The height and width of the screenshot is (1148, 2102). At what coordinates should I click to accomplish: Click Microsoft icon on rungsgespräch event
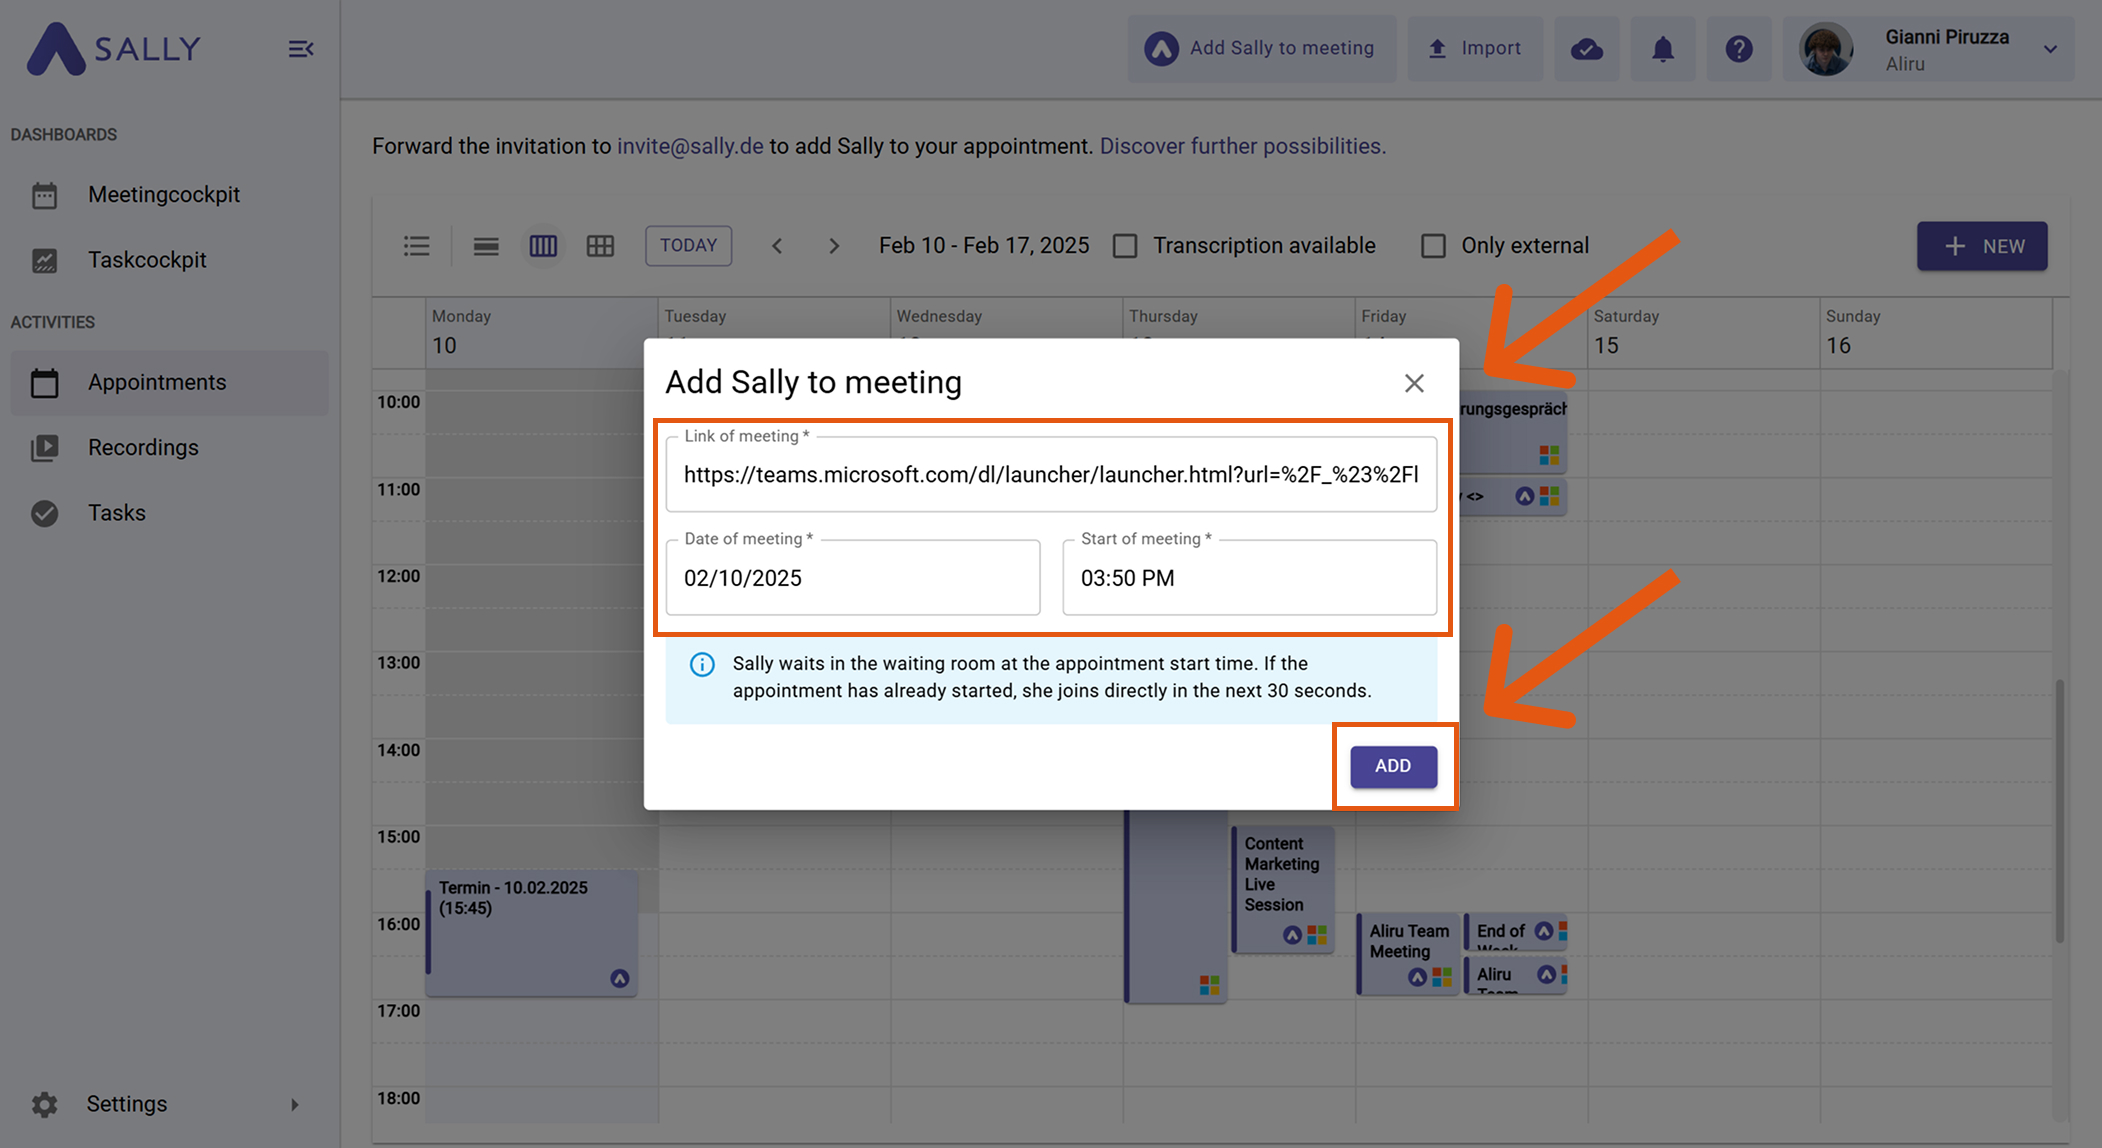(x=1549, y=456)
